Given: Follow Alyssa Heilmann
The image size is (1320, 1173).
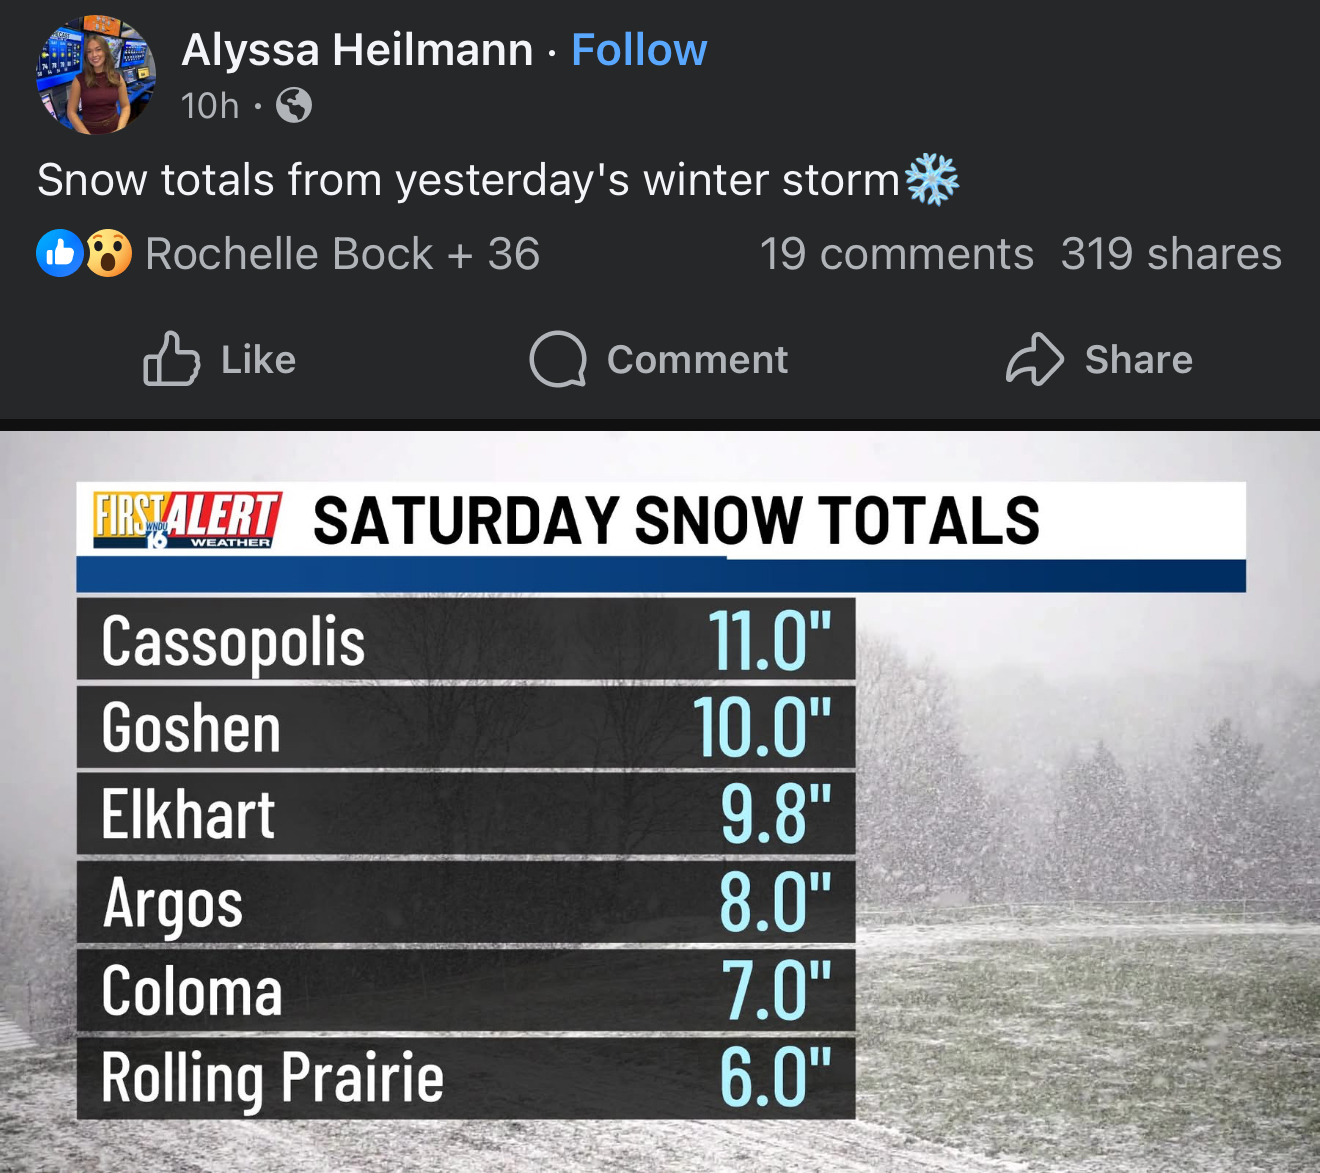Looking at the screenshot, I should (x=639, y=50).
